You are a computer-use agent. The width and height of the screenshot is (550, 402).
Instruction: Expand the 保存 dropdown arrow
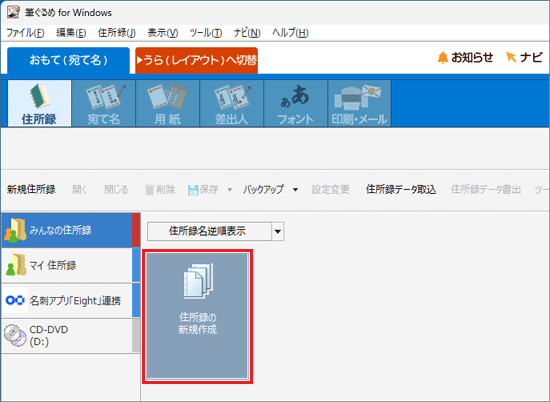click(x=230, y=190)
